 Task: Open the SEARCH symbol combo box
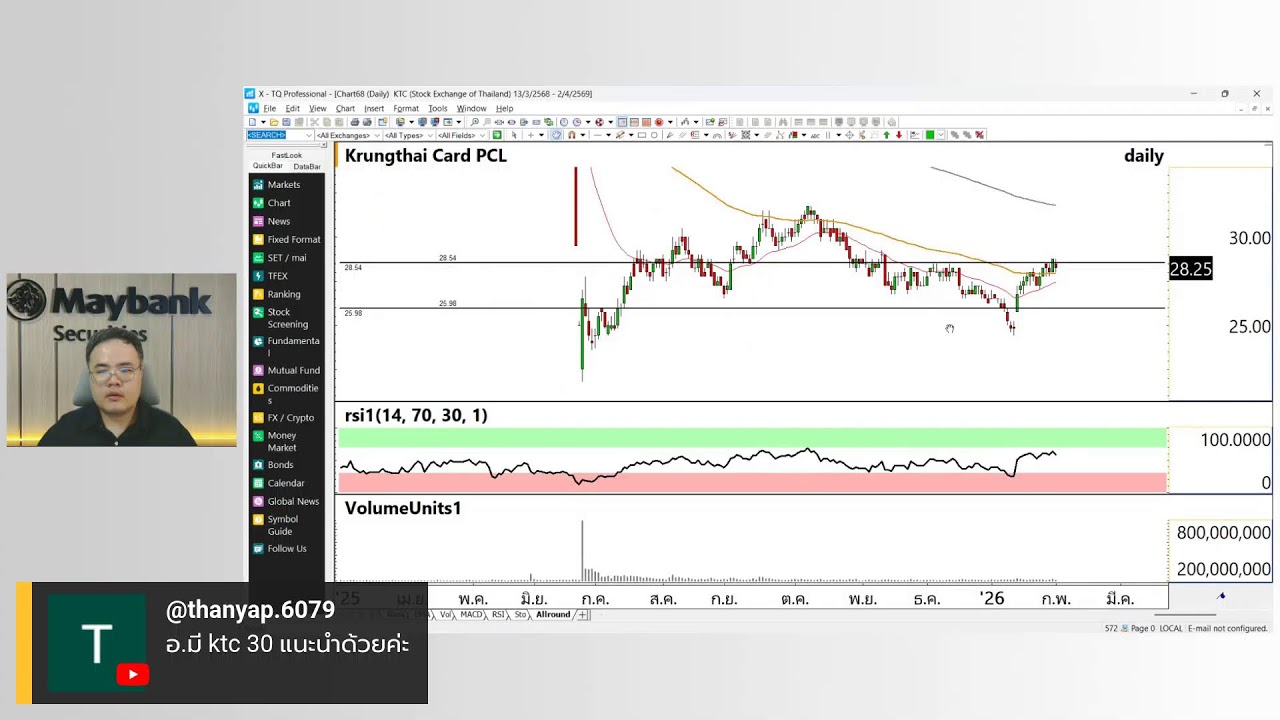pyautogui.click(x=280, y=135)
